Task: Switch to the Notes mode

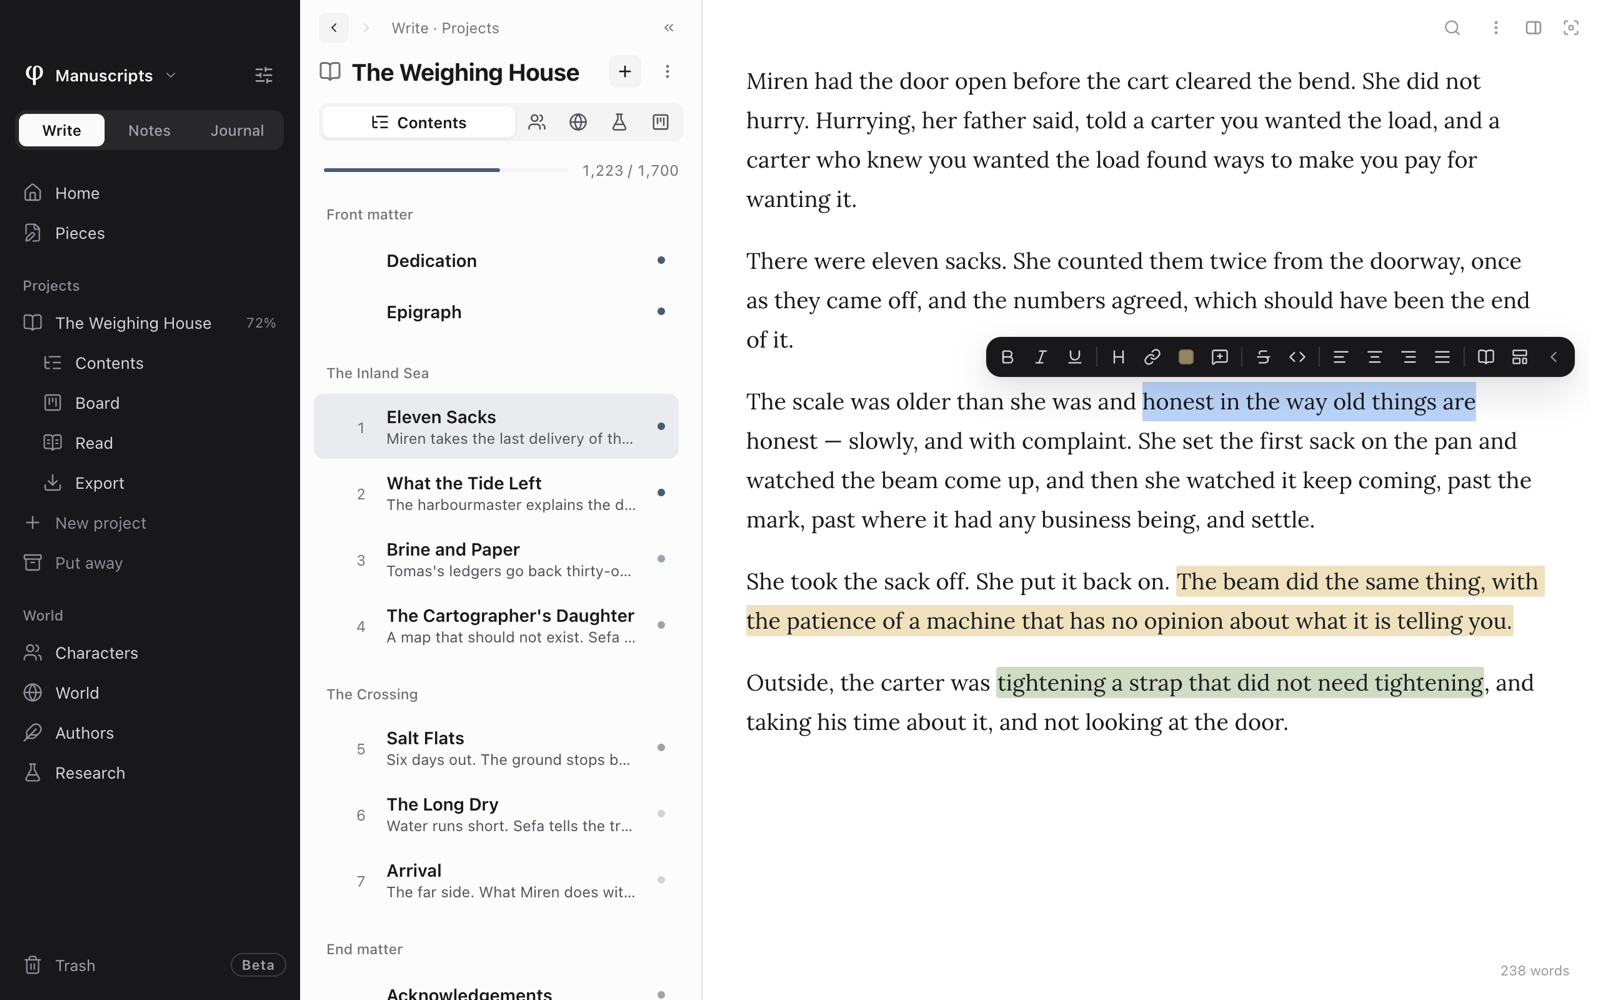Action: (149, 130)
